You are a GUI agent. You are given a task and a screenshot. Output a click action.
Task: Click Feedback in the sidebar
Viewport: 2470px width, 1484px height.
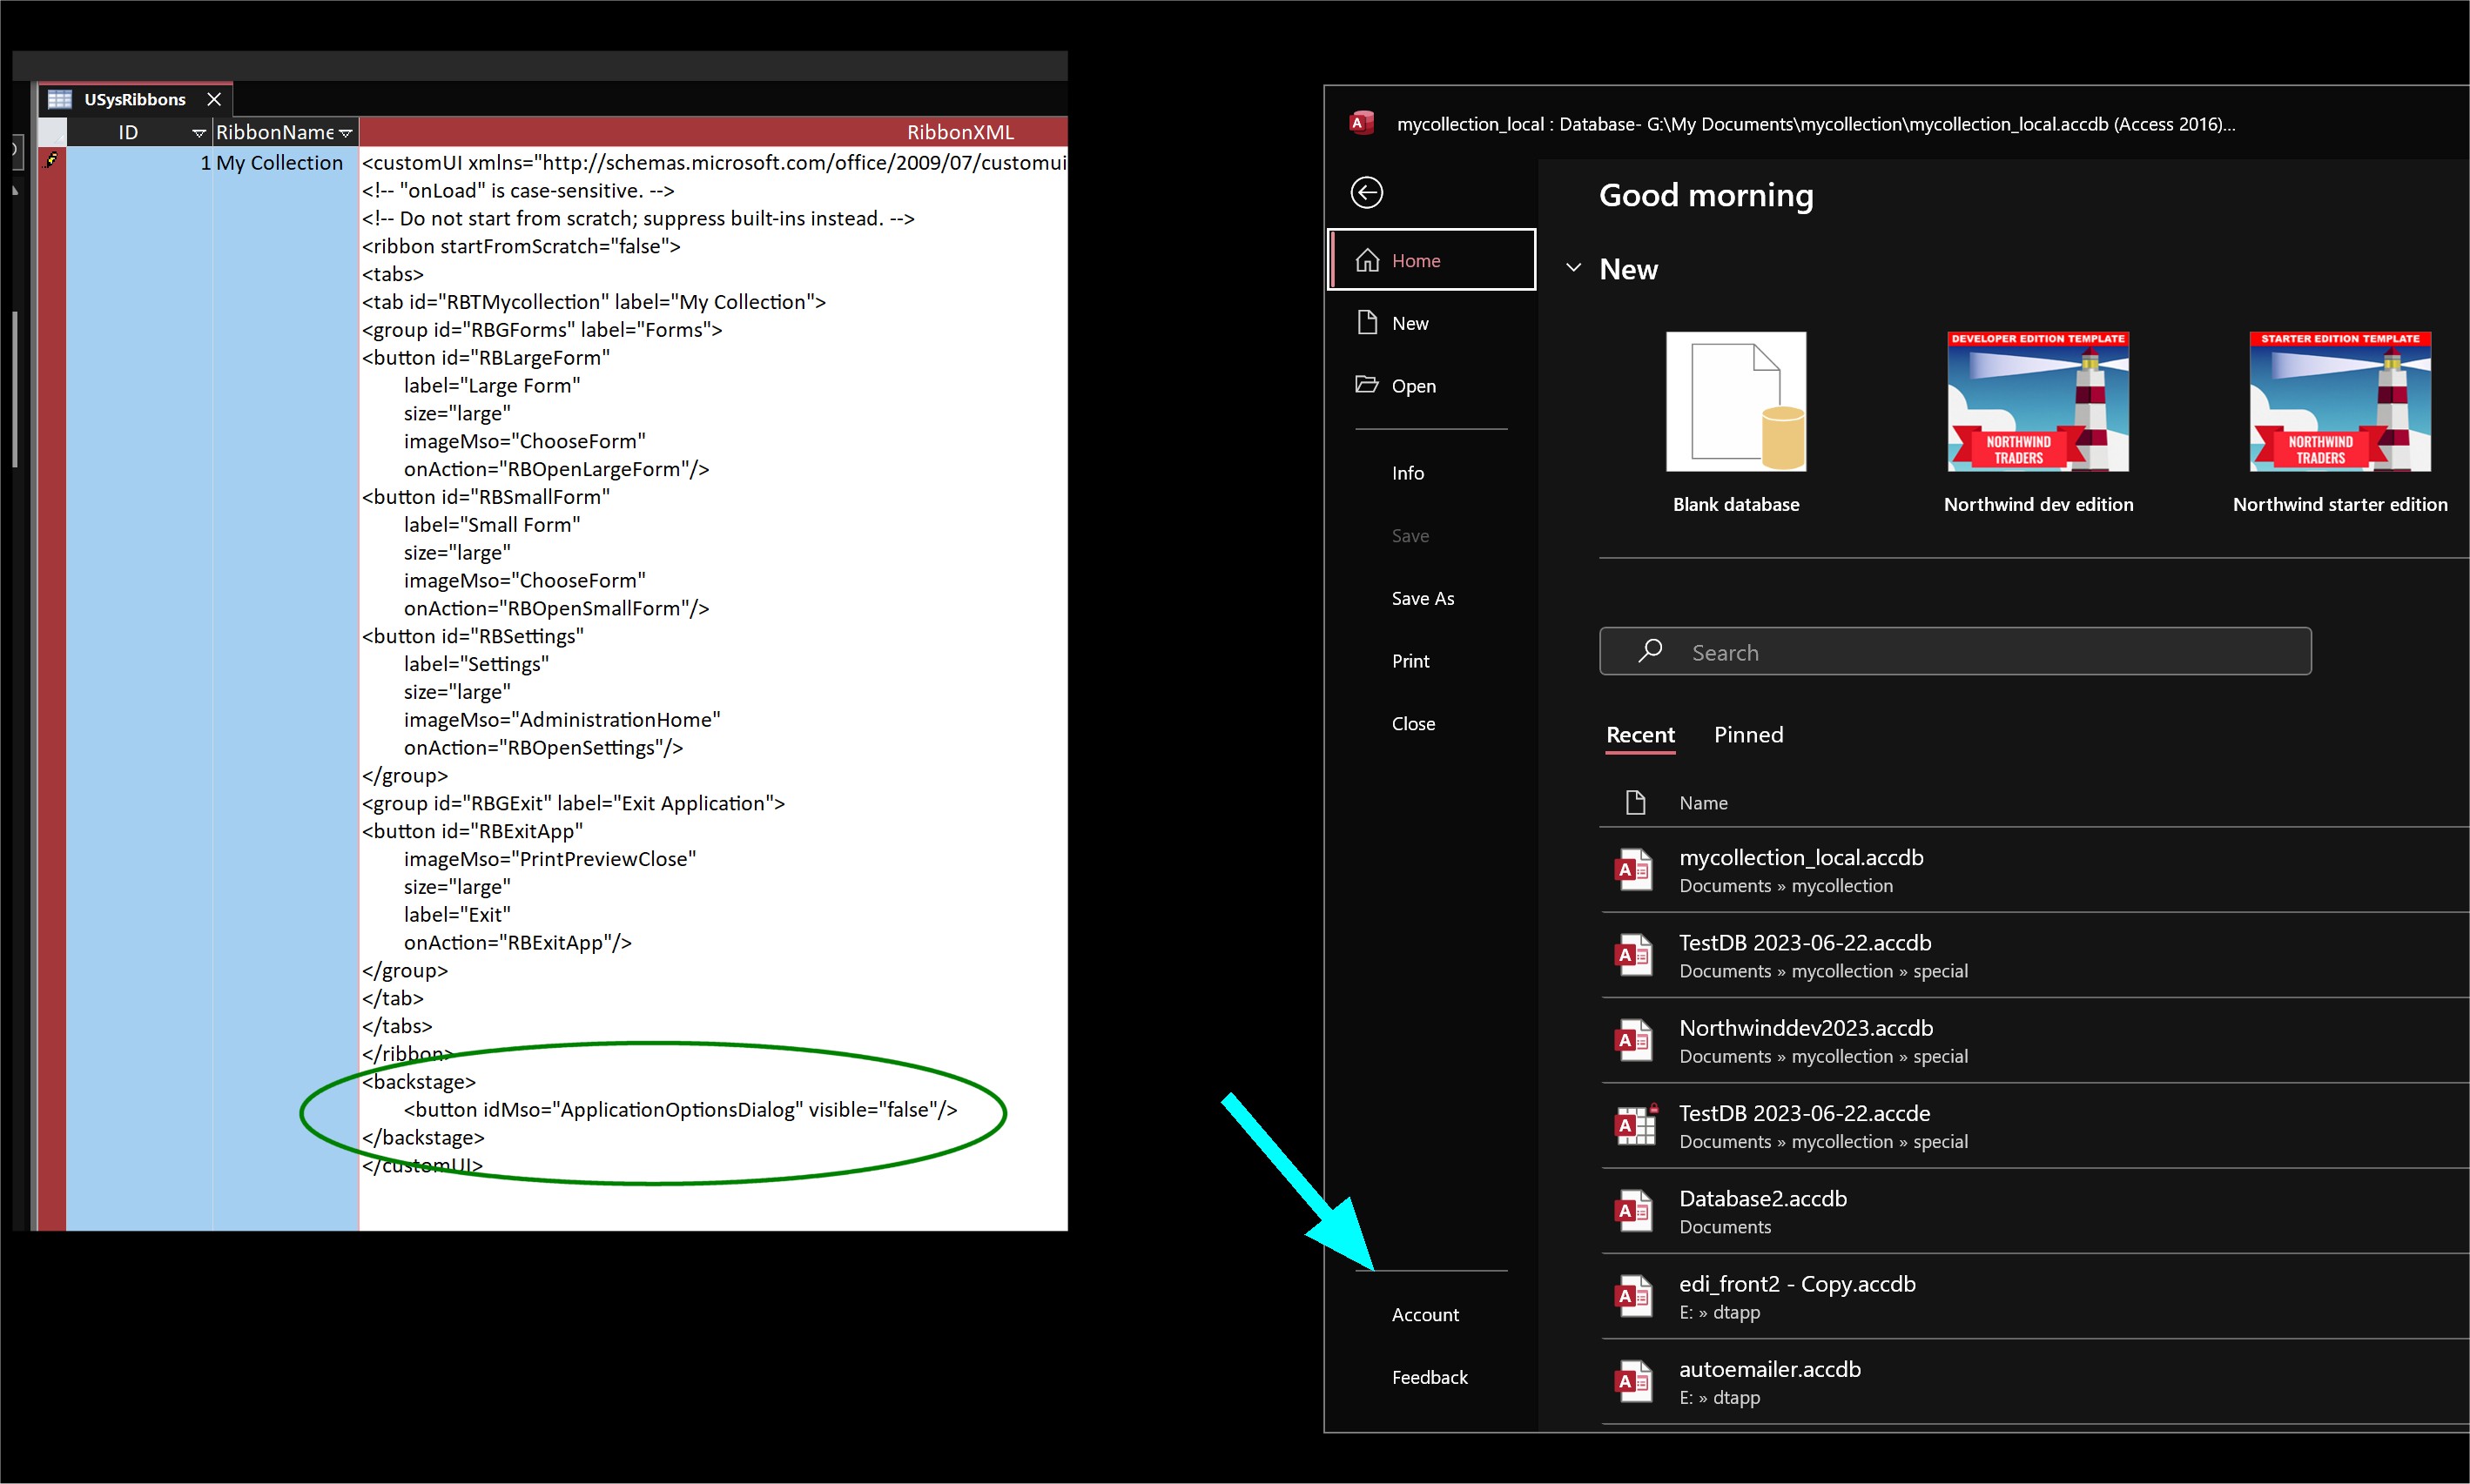click(x=1430, y=1377)
